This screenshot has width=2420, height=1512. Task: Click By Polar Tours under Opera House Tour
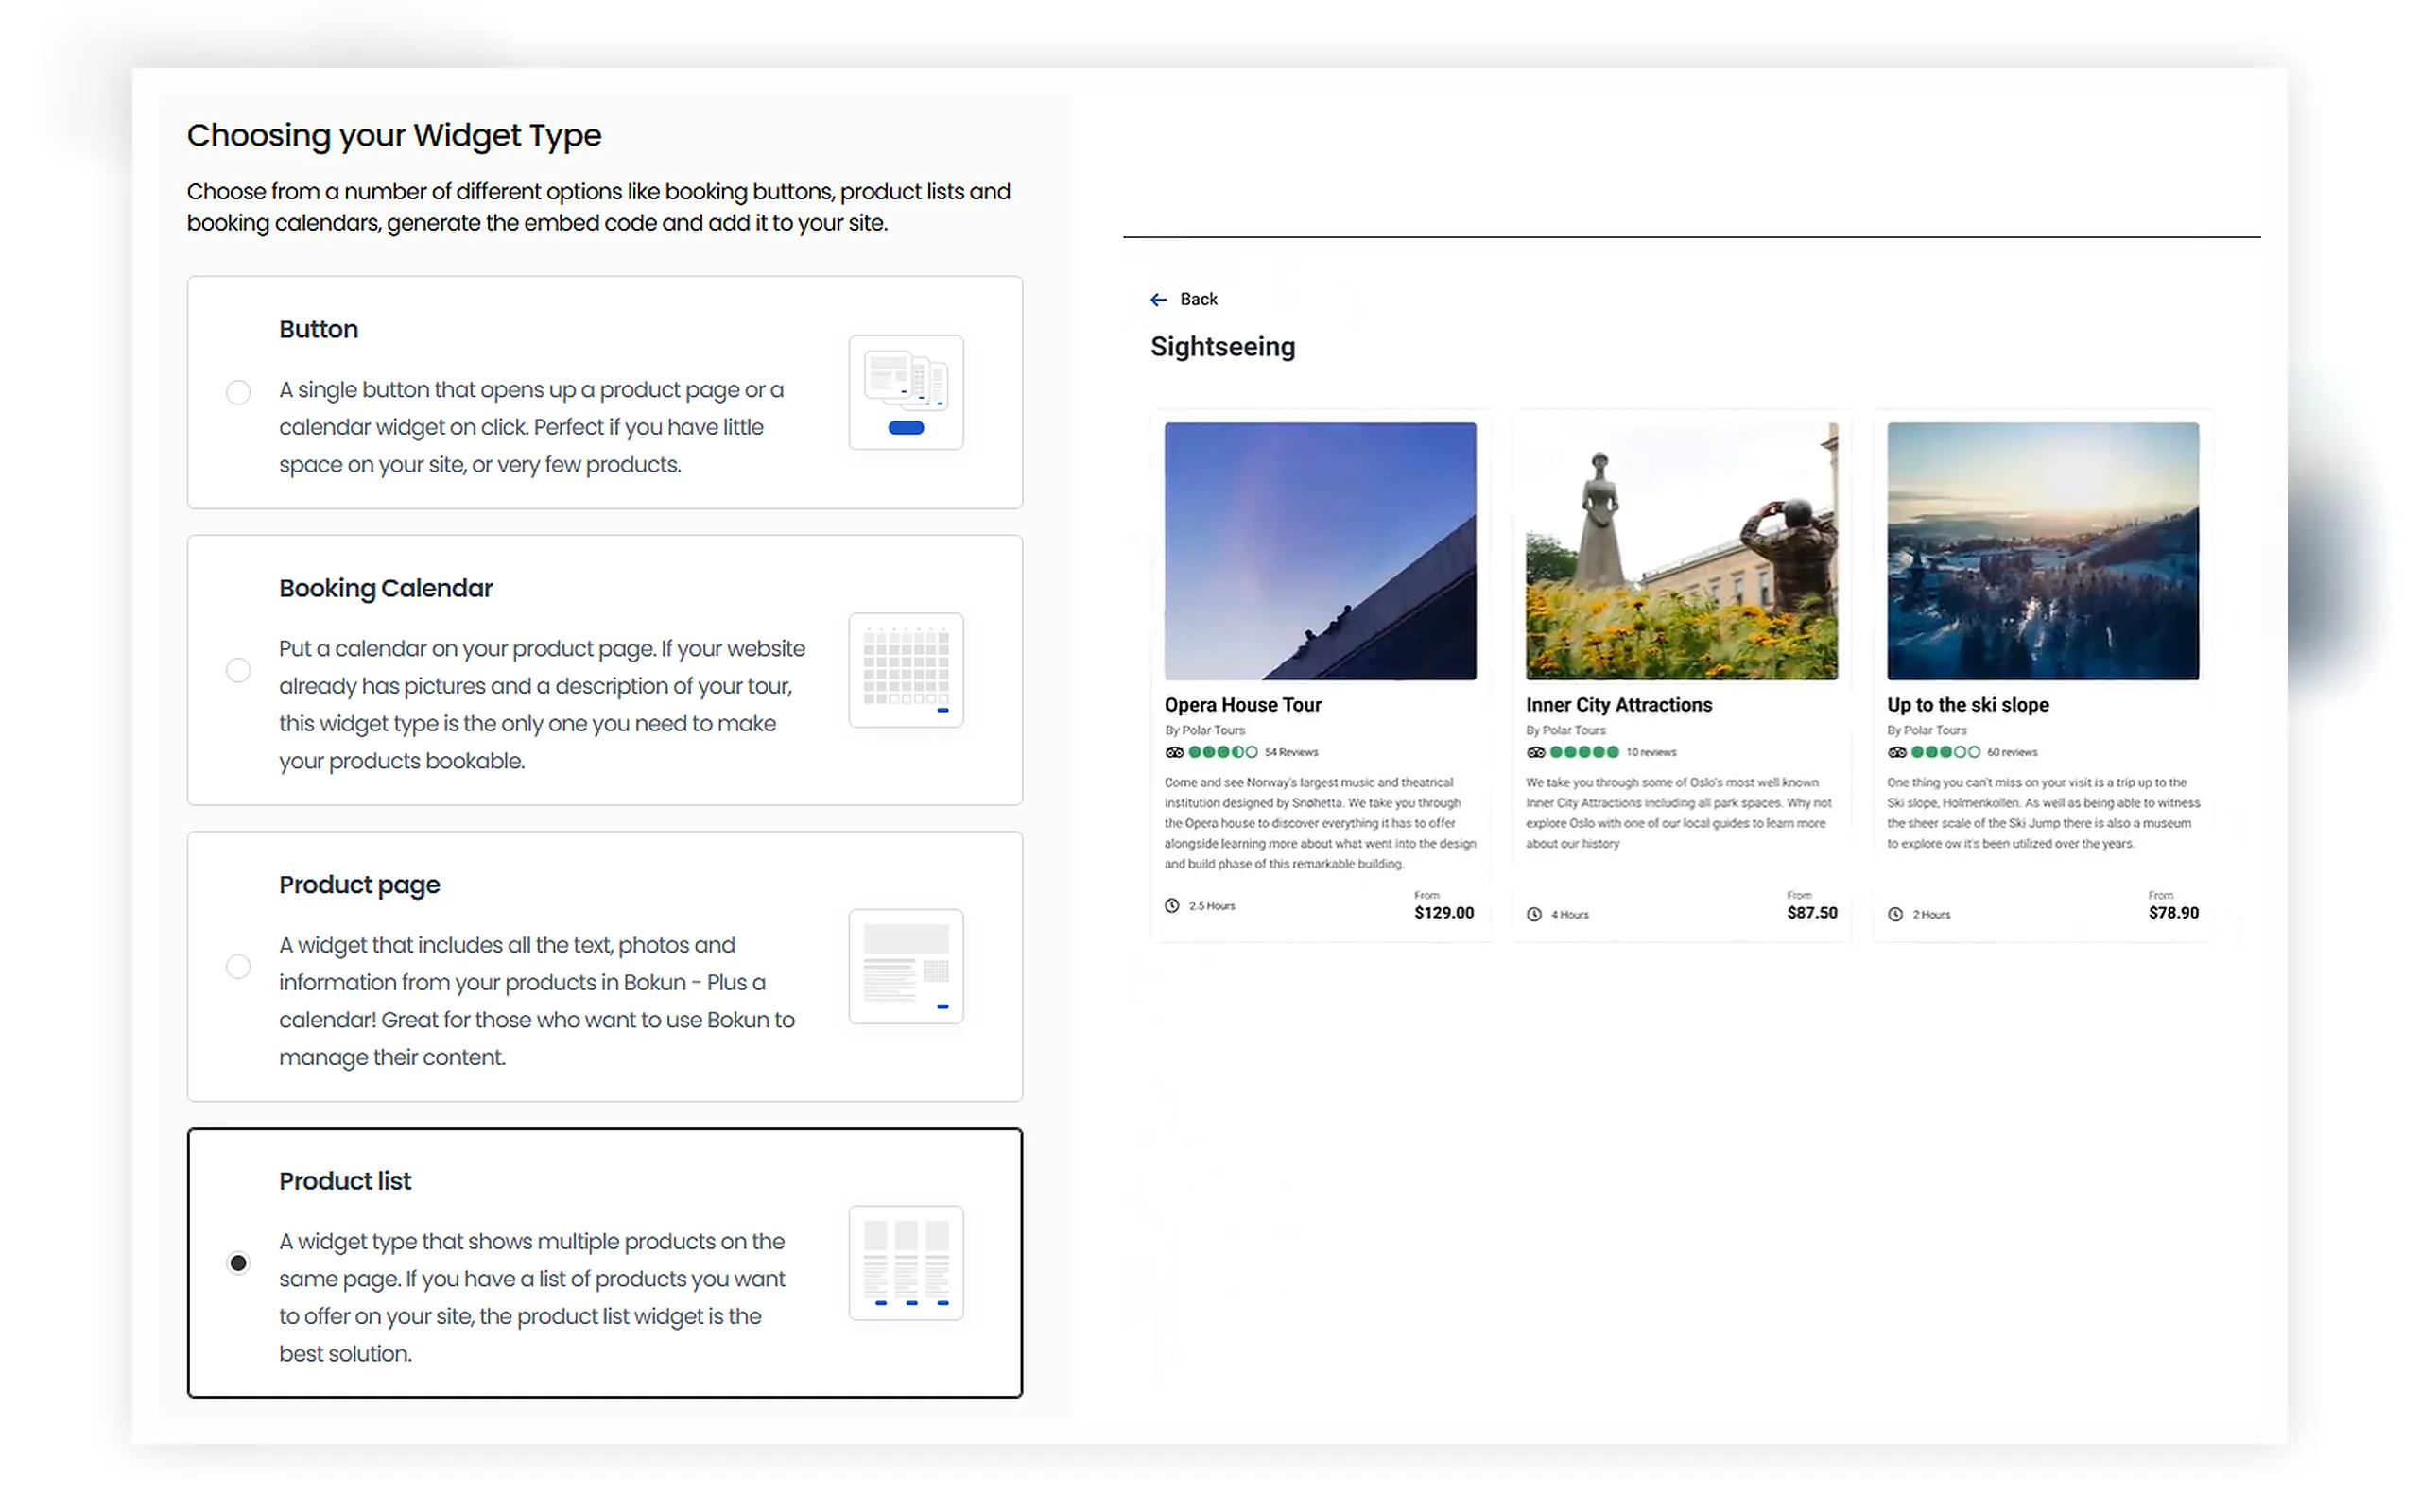[1204, 731]
